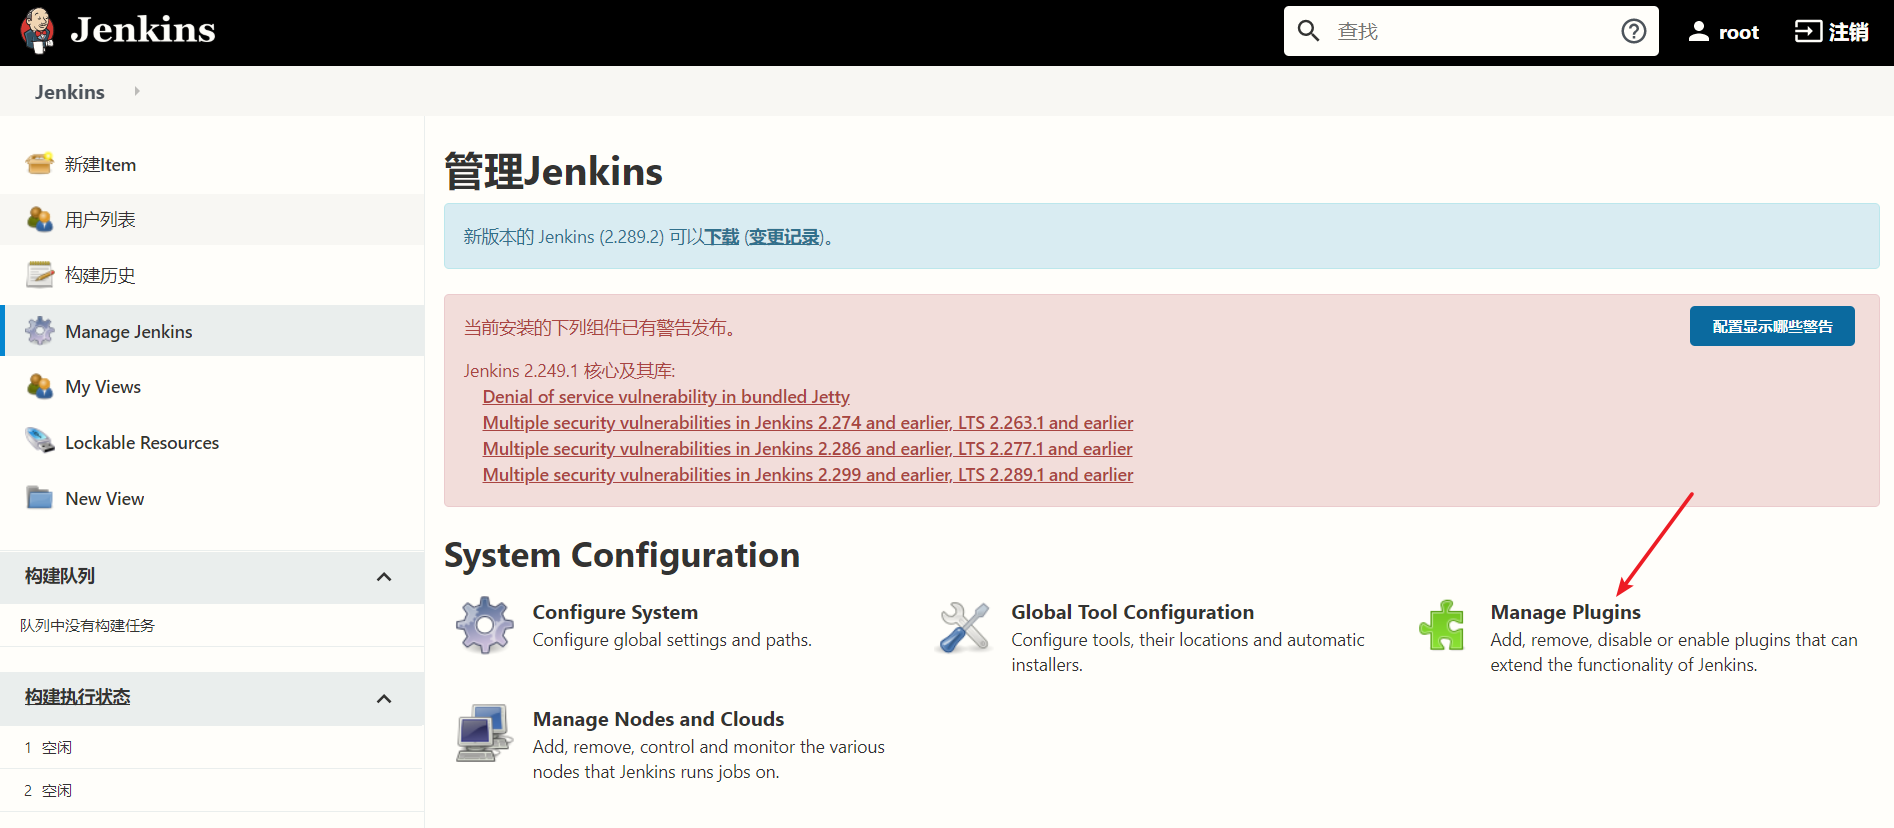Log out using the 注销 link
Screen dimensions: 1894x828
[x=1848, y=32]
